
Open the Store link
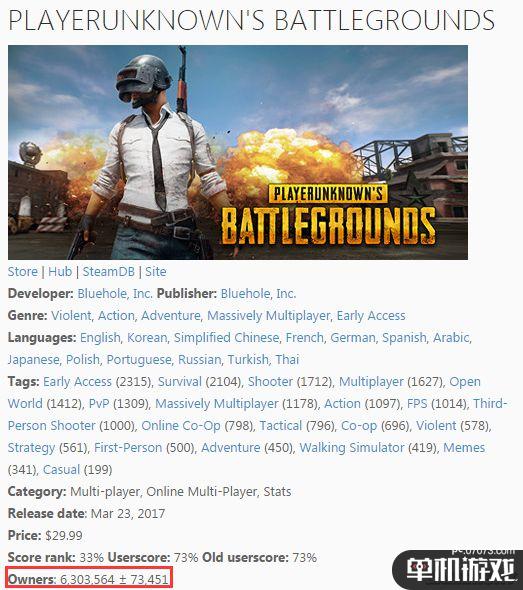click(x=23, y=272)
